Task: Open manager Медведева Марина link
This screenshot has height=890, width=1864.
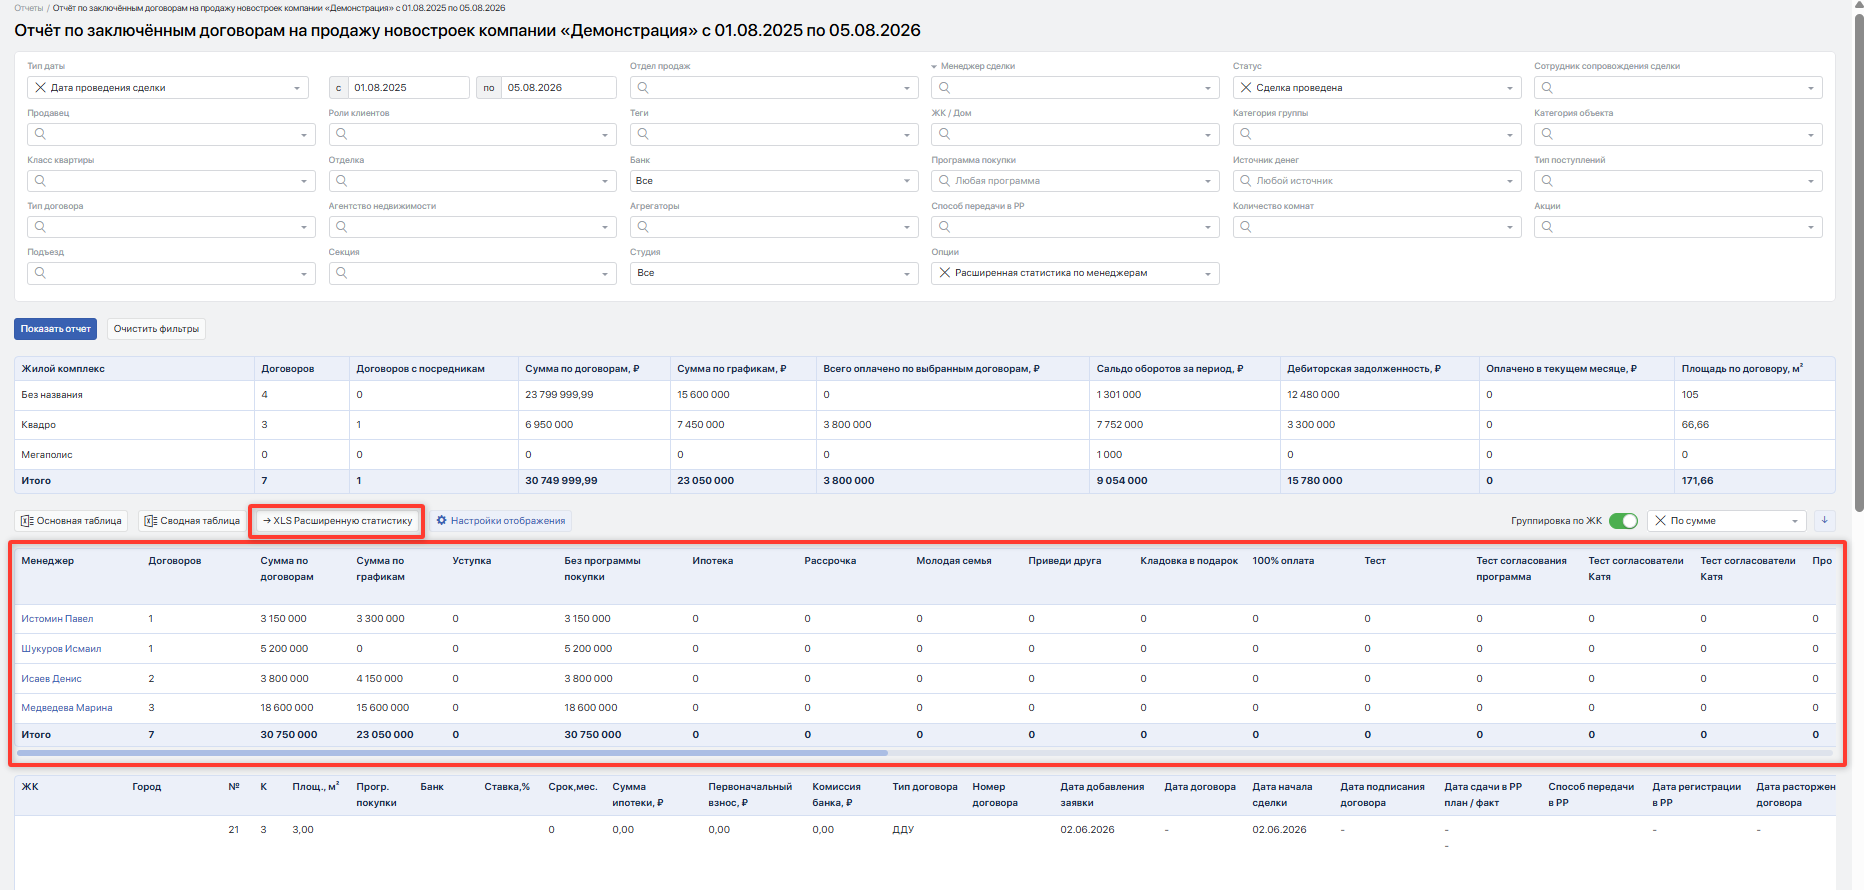Action: (x=67, y=708)
